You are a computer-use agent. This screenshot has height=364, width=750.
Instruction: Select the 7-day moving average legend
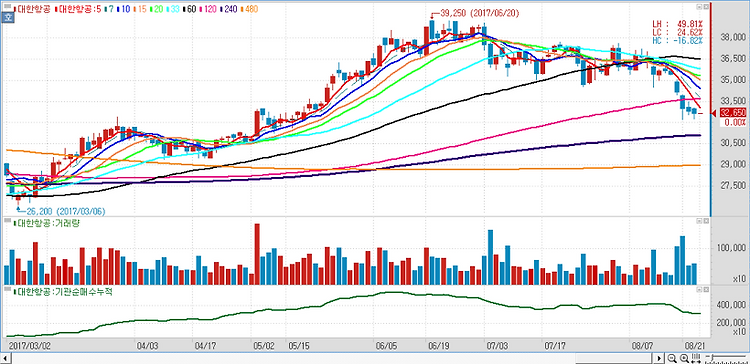110,9
